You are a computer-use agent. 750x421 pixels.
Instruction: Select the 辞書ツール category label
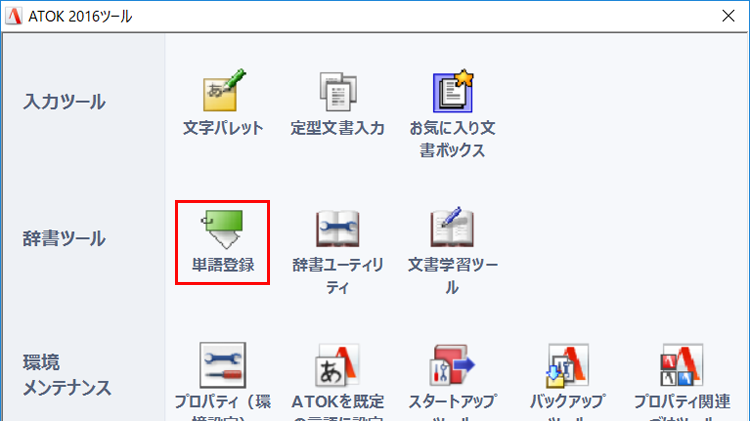click(64, 238)
